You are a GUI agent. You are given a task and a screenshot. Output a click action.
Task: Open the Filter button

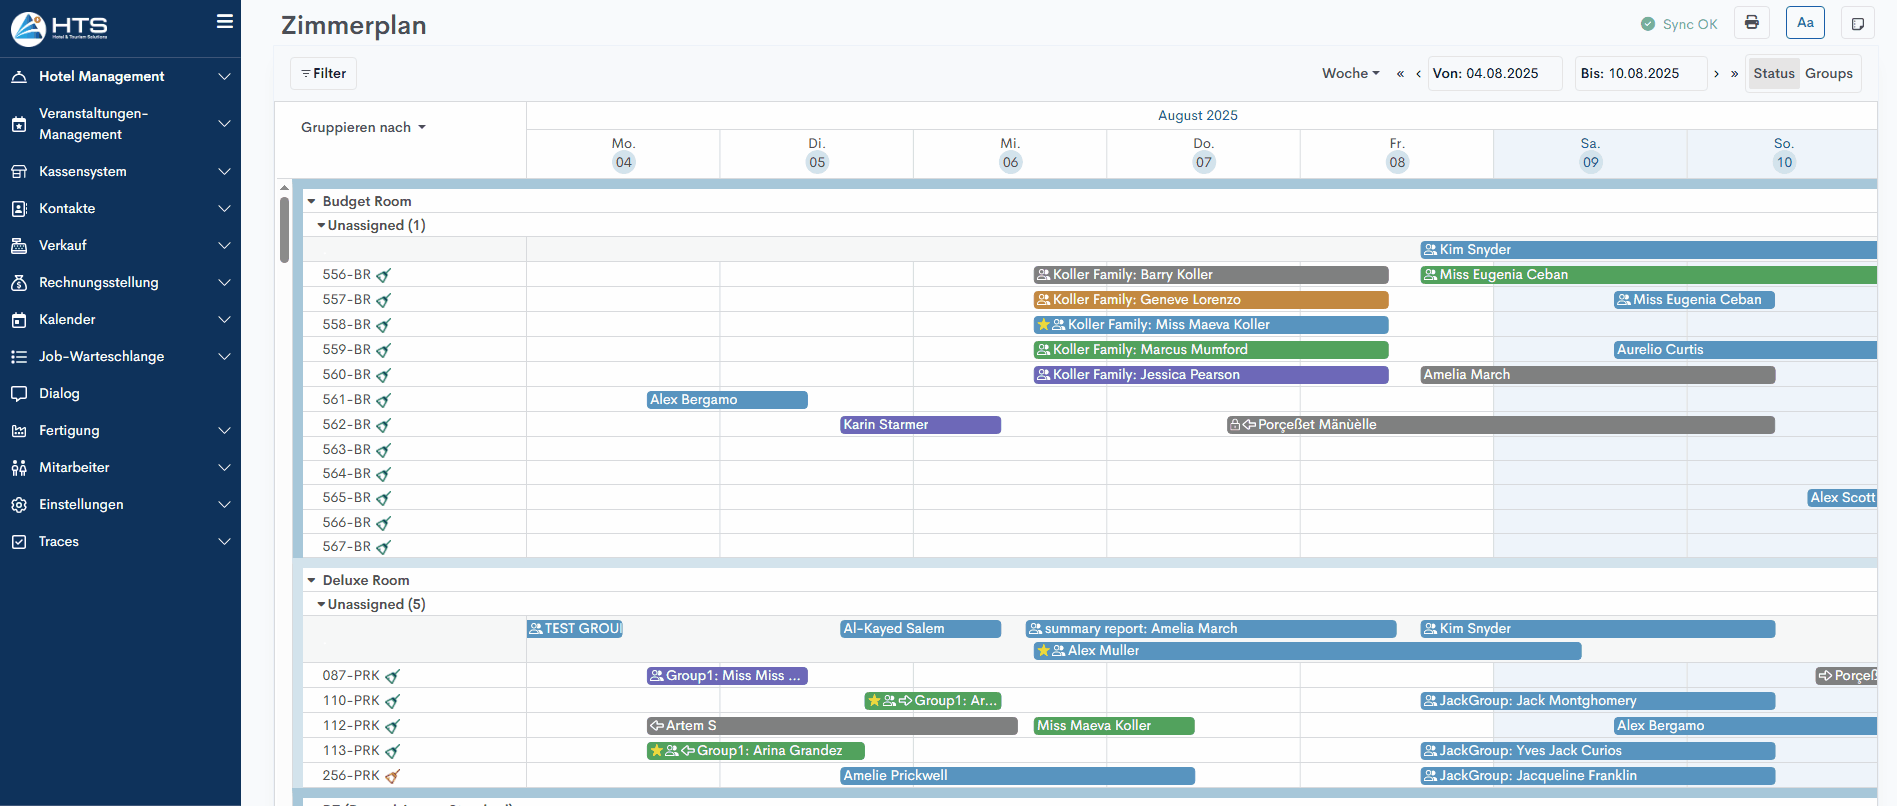tap(323, 73)
